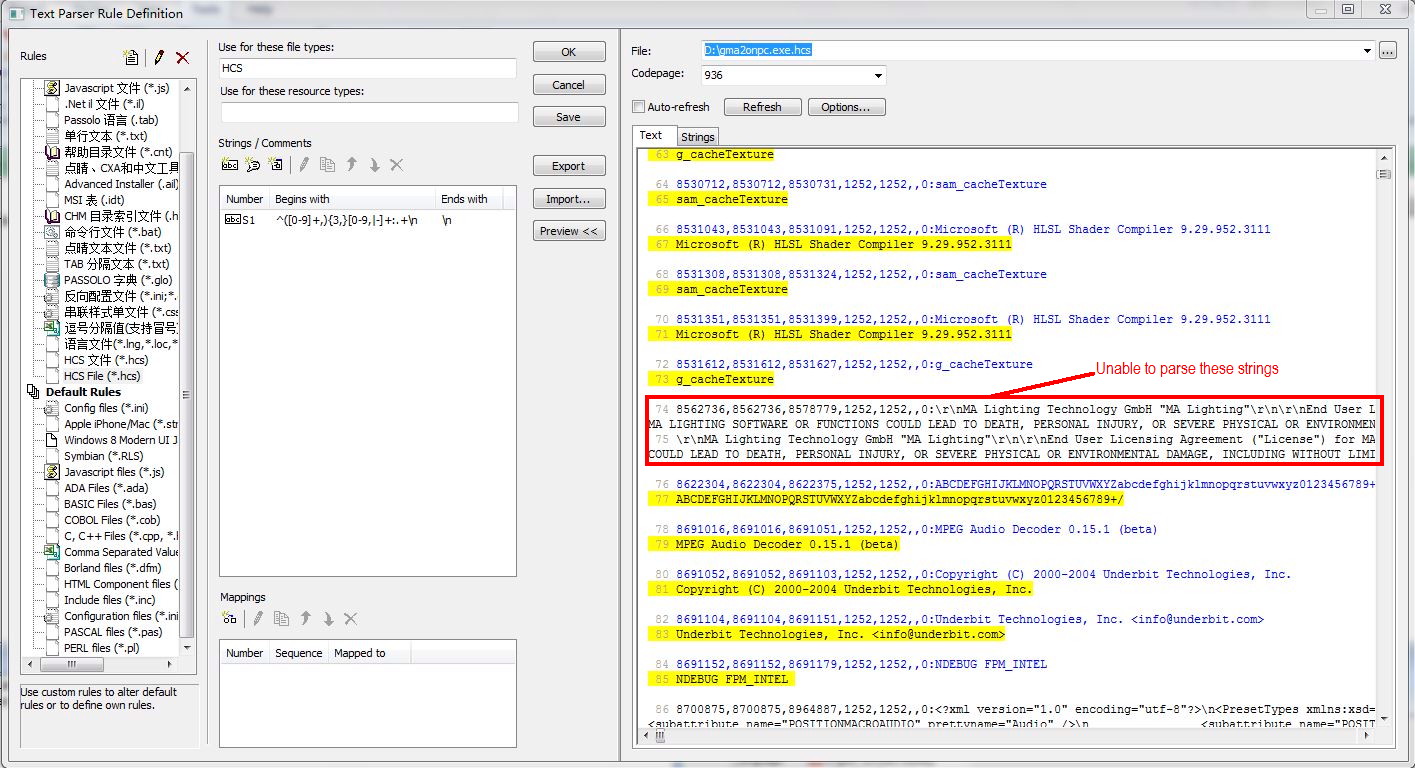1415x768 pixels.
Task: Enable the Auto-refresh checkbox
Action: click(x=639, y=107)
